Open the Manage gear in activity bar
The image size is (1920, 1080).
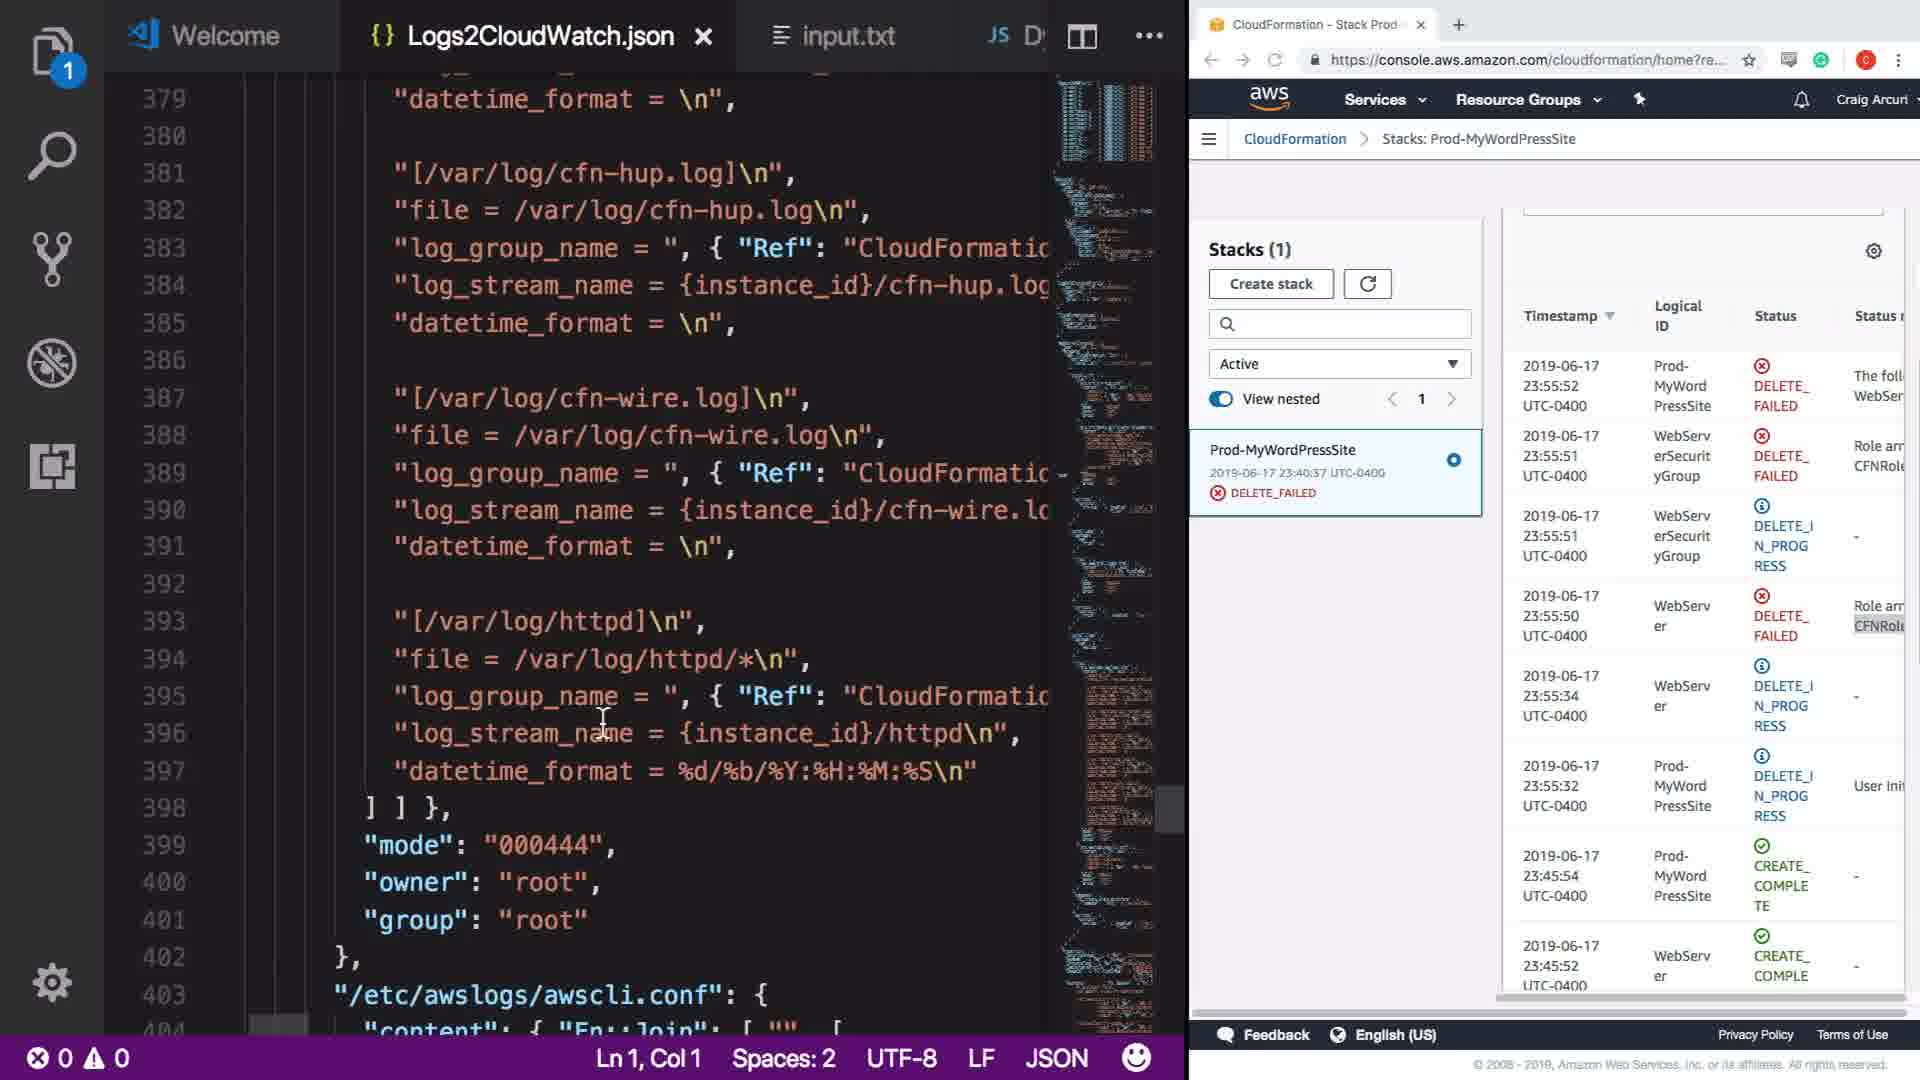52,982
